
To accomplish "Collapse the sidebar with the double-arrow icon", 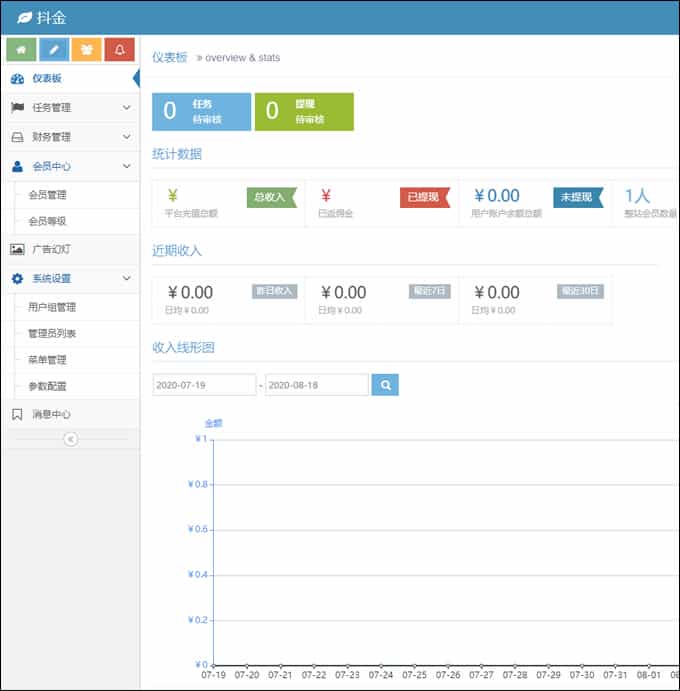I will [x=71, y=439].
